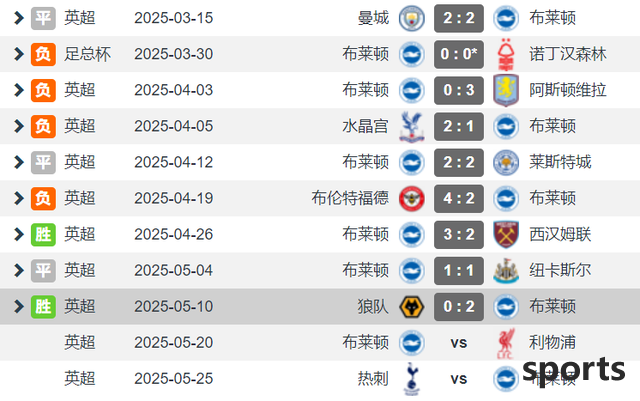Click the green 胜 badge for 2025-04-26
The height and width of the screenshot is (401, 640).
43,234
